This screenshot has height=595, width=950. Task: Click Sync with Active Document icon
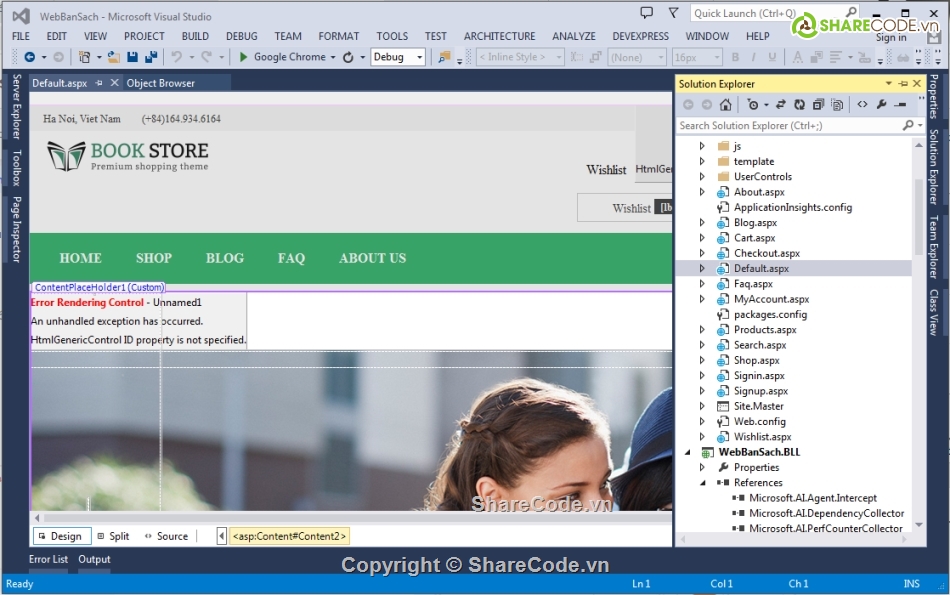pyautogui.click(x=780, y=105)
